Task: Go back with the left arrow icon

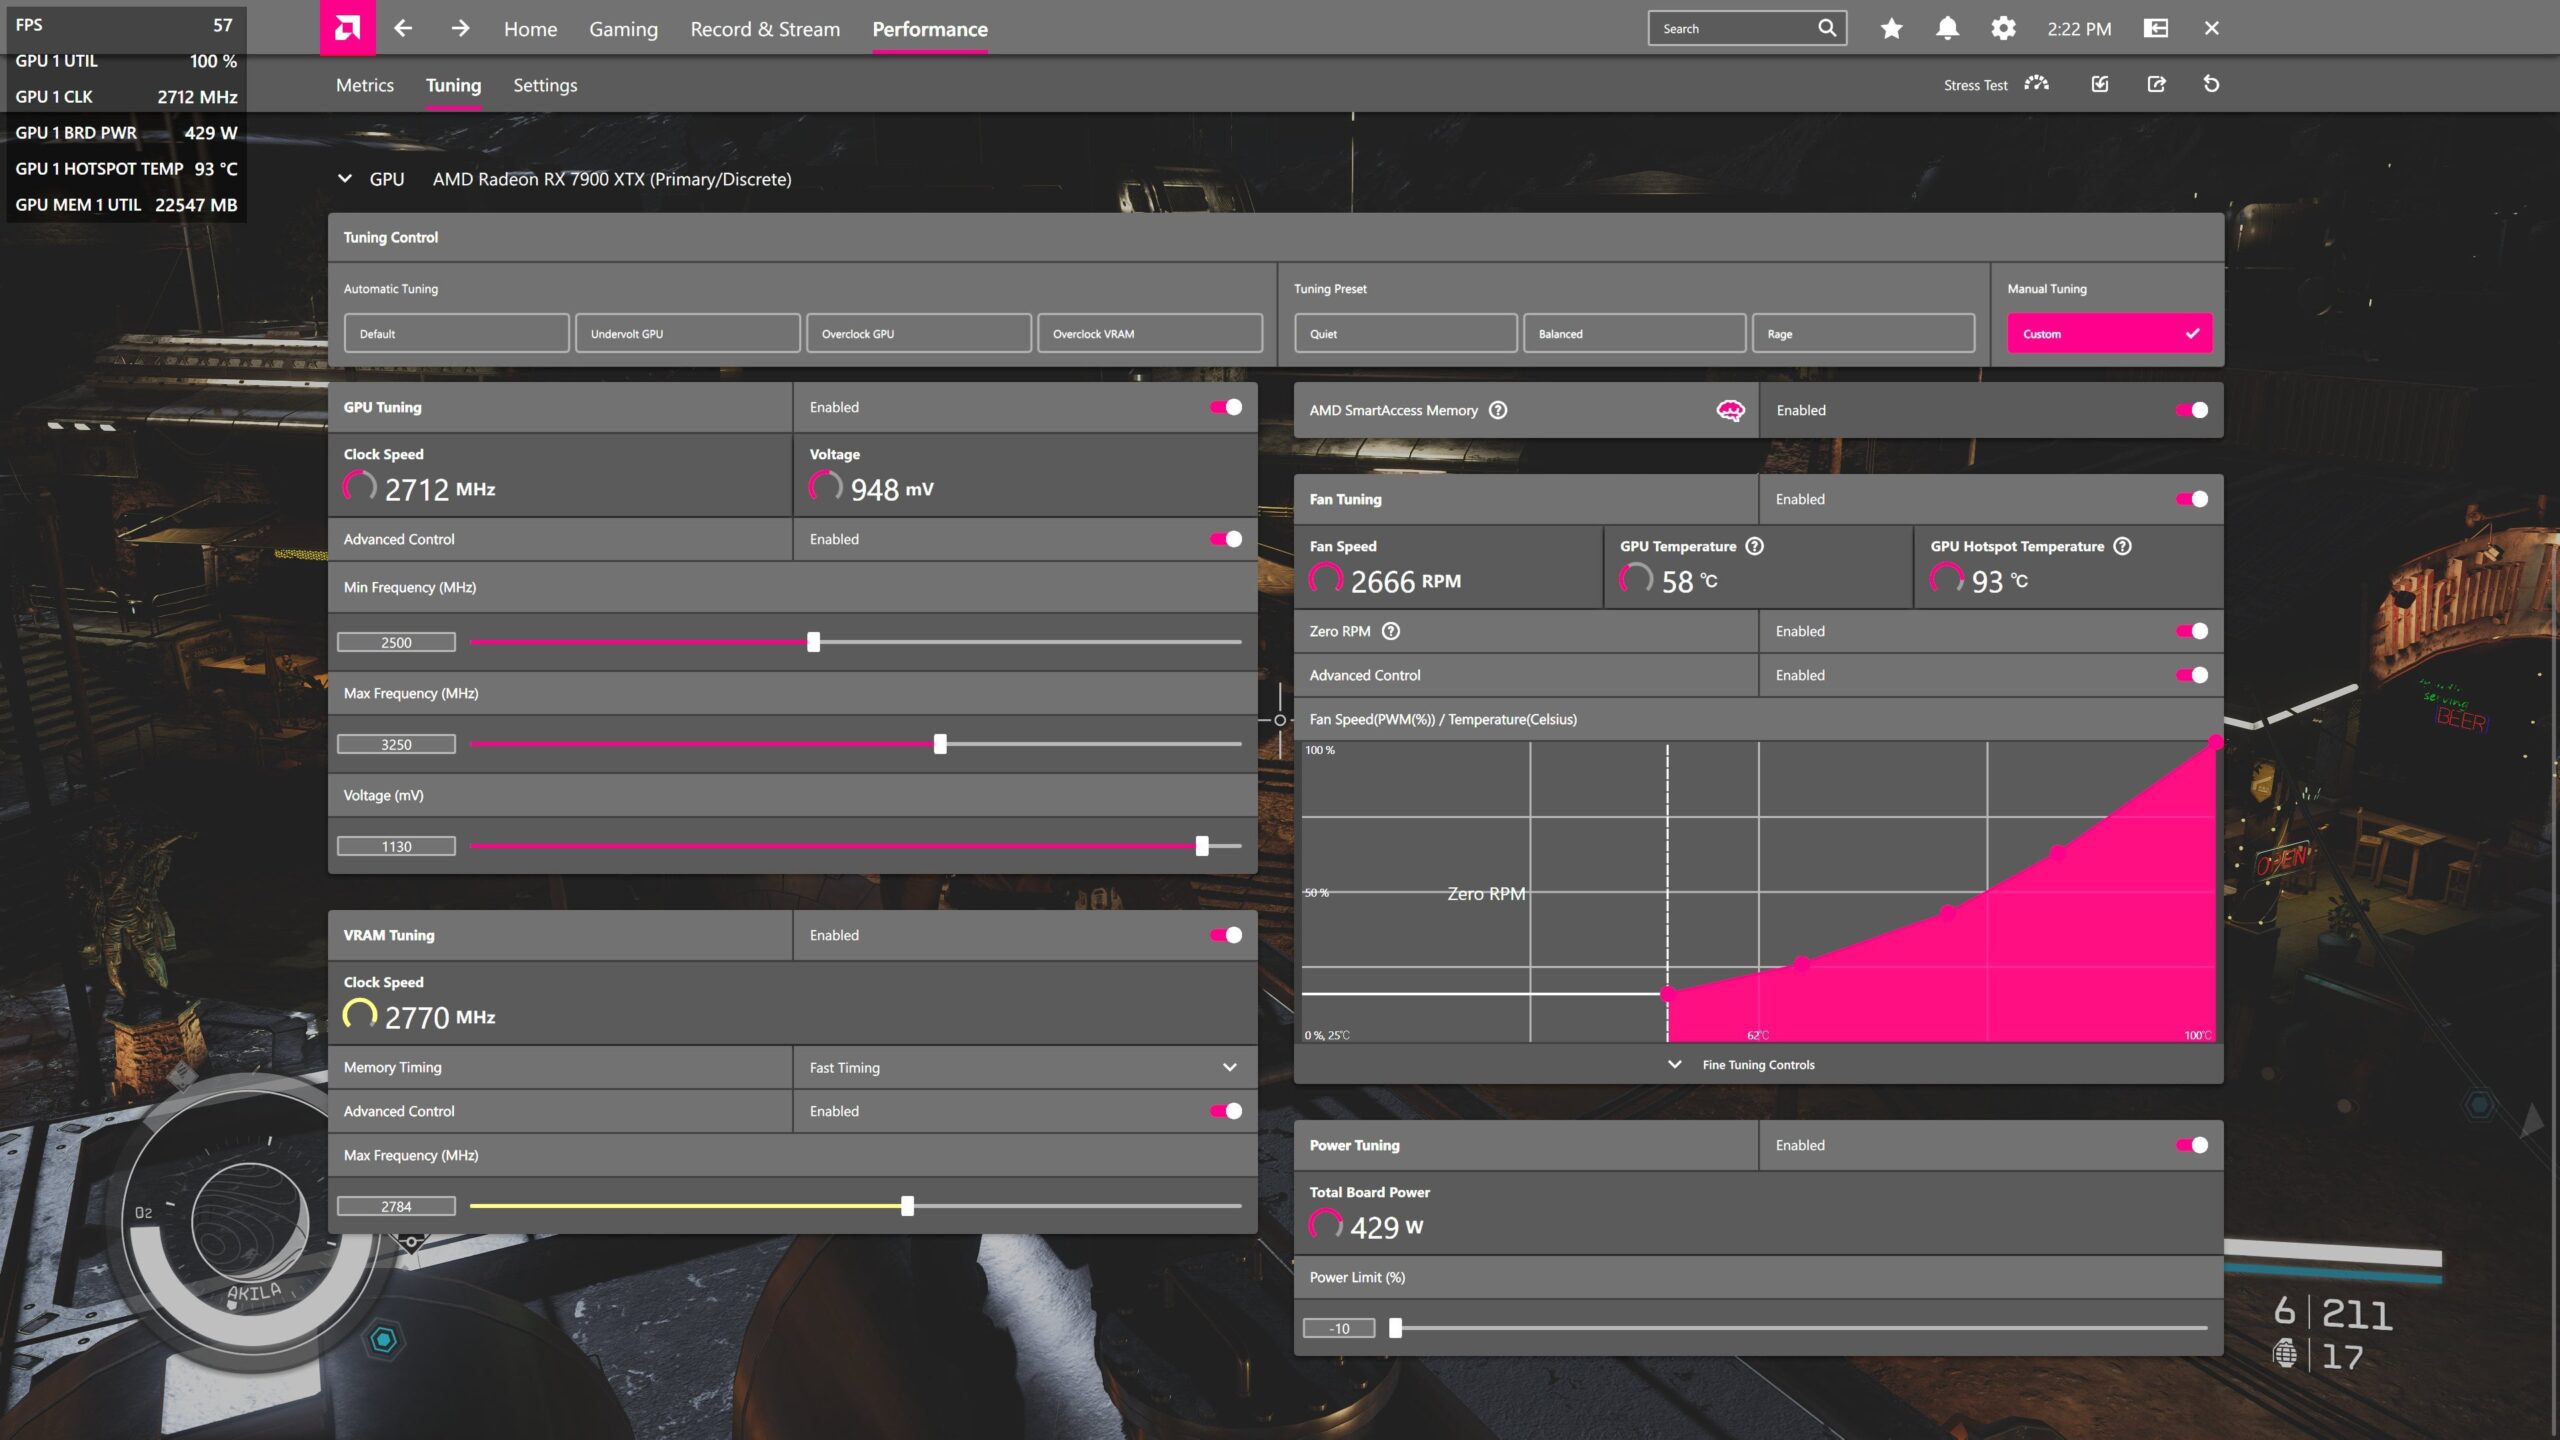Action: tap(403, 28)
